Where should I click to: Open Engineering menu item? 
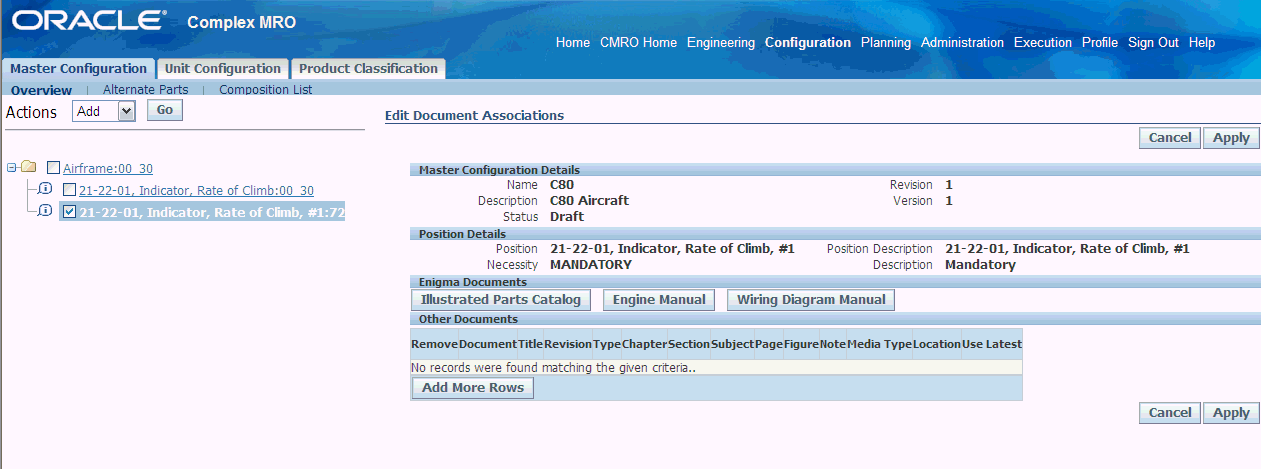pyautogui.click(x=721, y=43)
